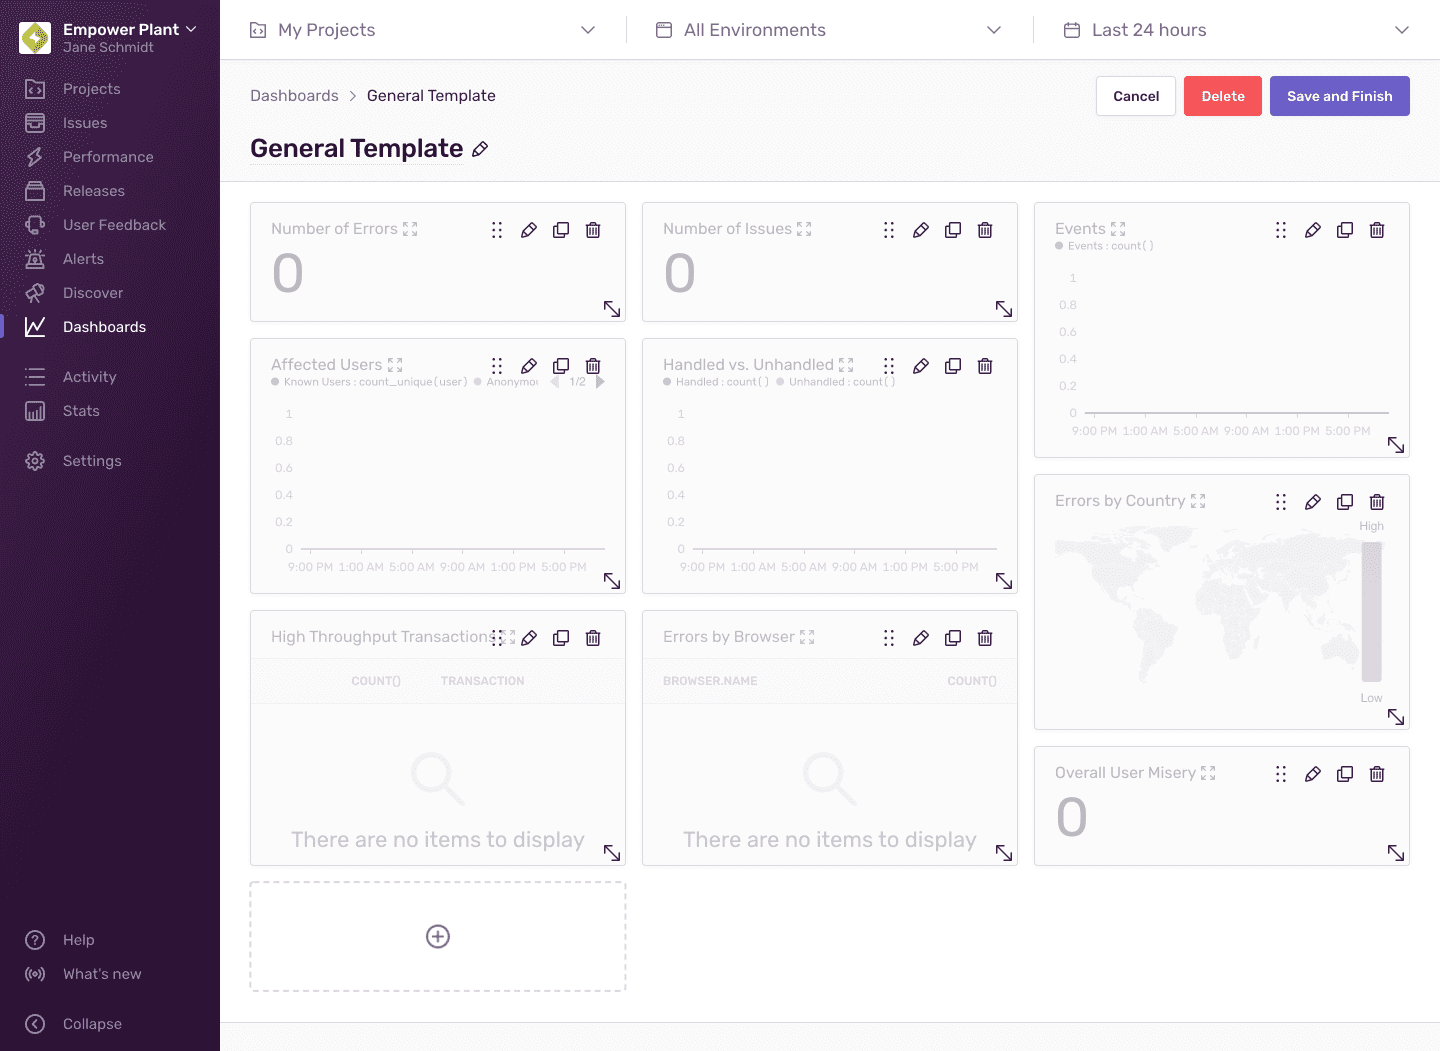Image resolution: width=1440 pixels, height=1051 pixels.
Task: Edit the Number of Errors widget
Action: coord(529,230)
